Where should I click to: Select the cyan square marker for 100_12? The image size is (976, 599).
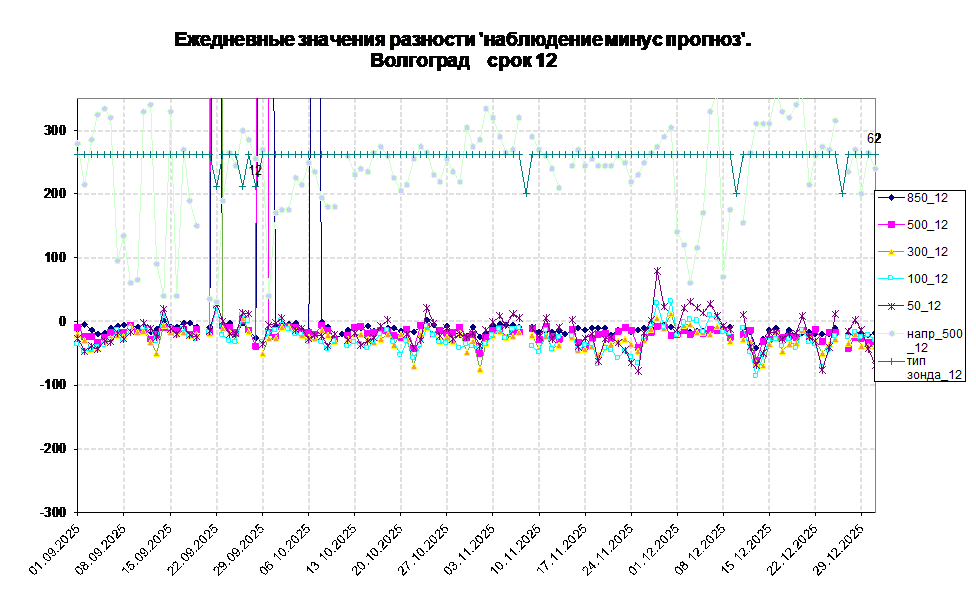pos(892,278)
